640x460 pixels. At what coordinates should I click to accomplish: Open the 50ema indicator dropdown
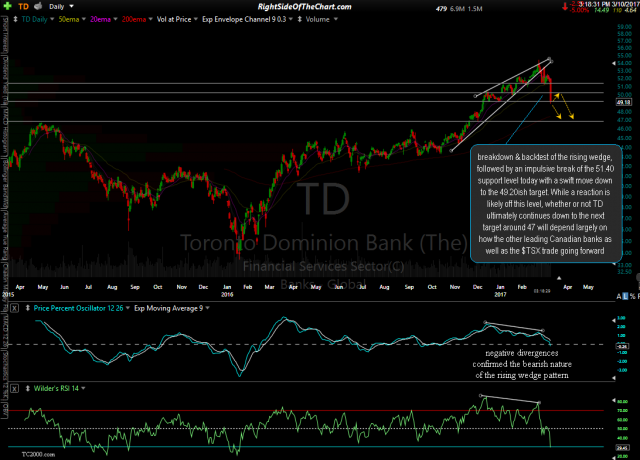pyautogui.click(x=72, y=19)
